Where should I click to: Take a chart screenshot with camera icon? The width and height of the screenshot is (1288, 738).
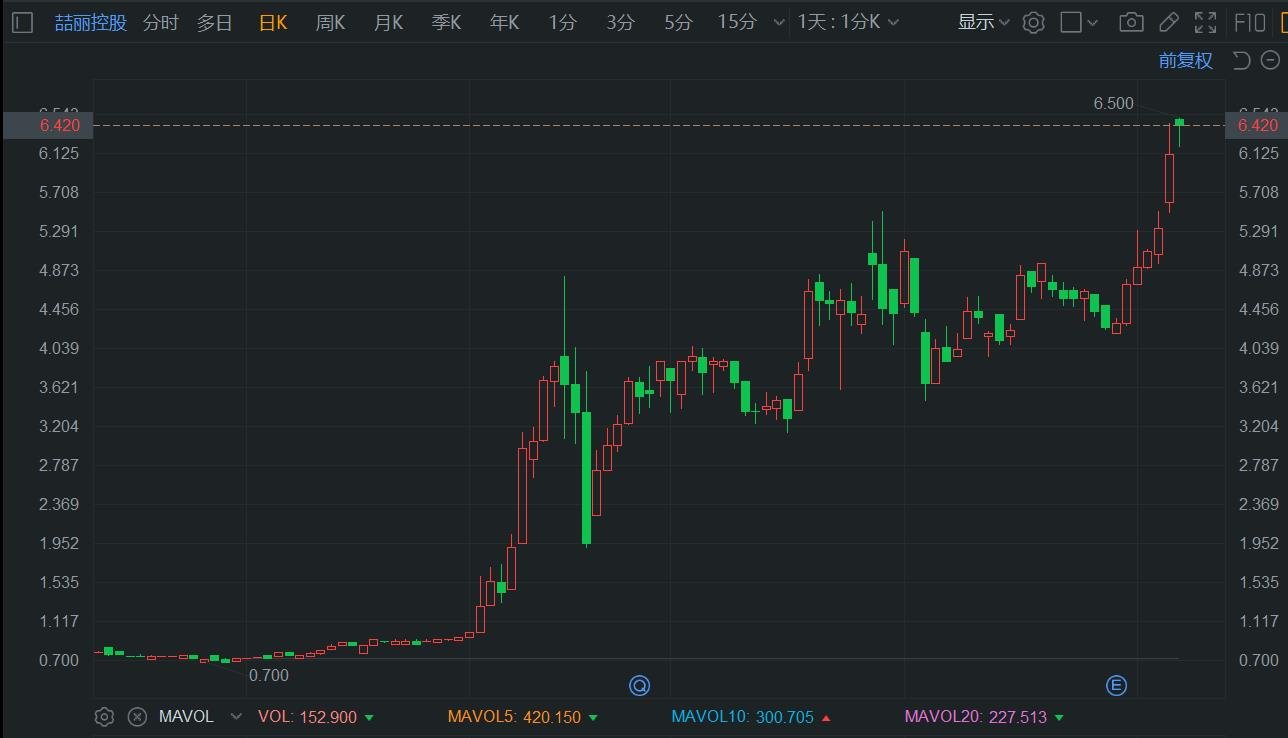(1131, 22)
